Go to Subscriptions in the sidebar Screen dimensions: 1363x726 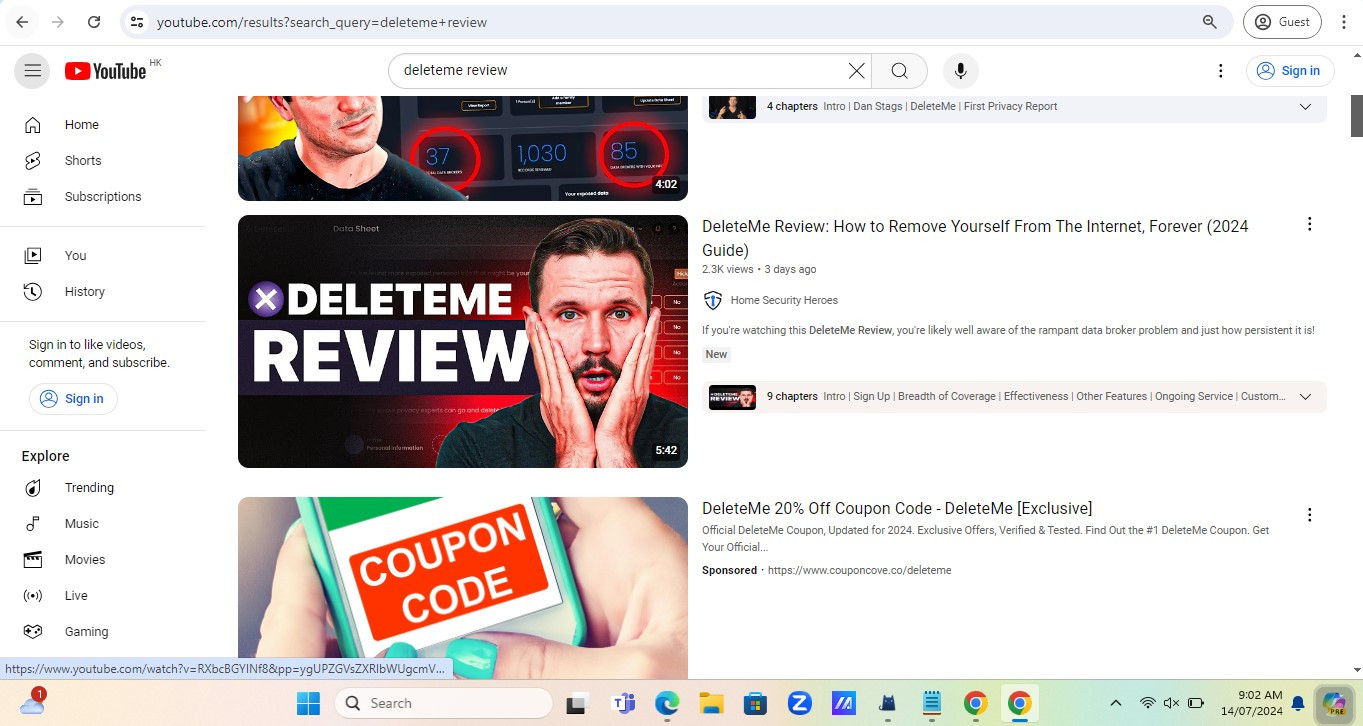(102, 197)
